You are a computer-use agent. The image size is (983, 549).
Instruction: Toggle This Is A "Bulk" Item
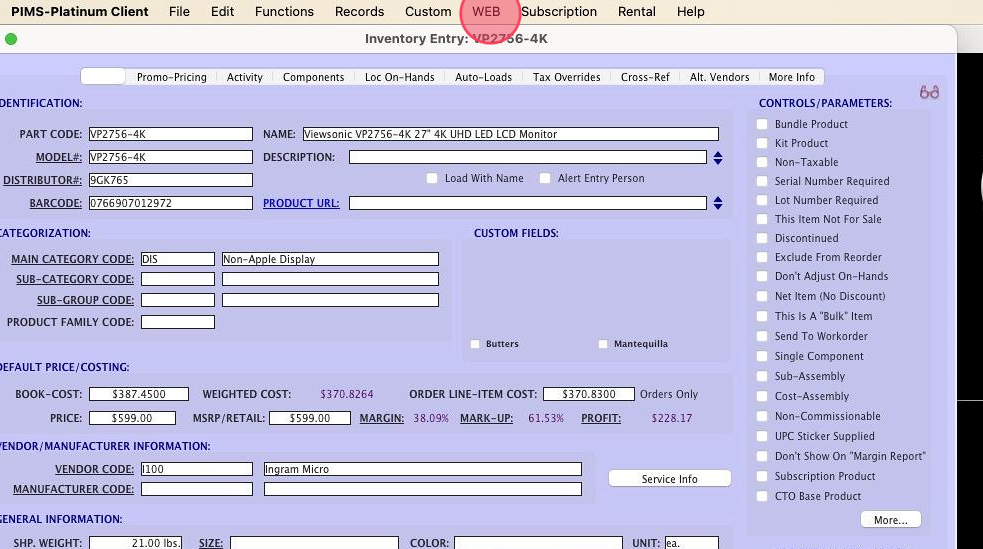click(x=762, y=316)
